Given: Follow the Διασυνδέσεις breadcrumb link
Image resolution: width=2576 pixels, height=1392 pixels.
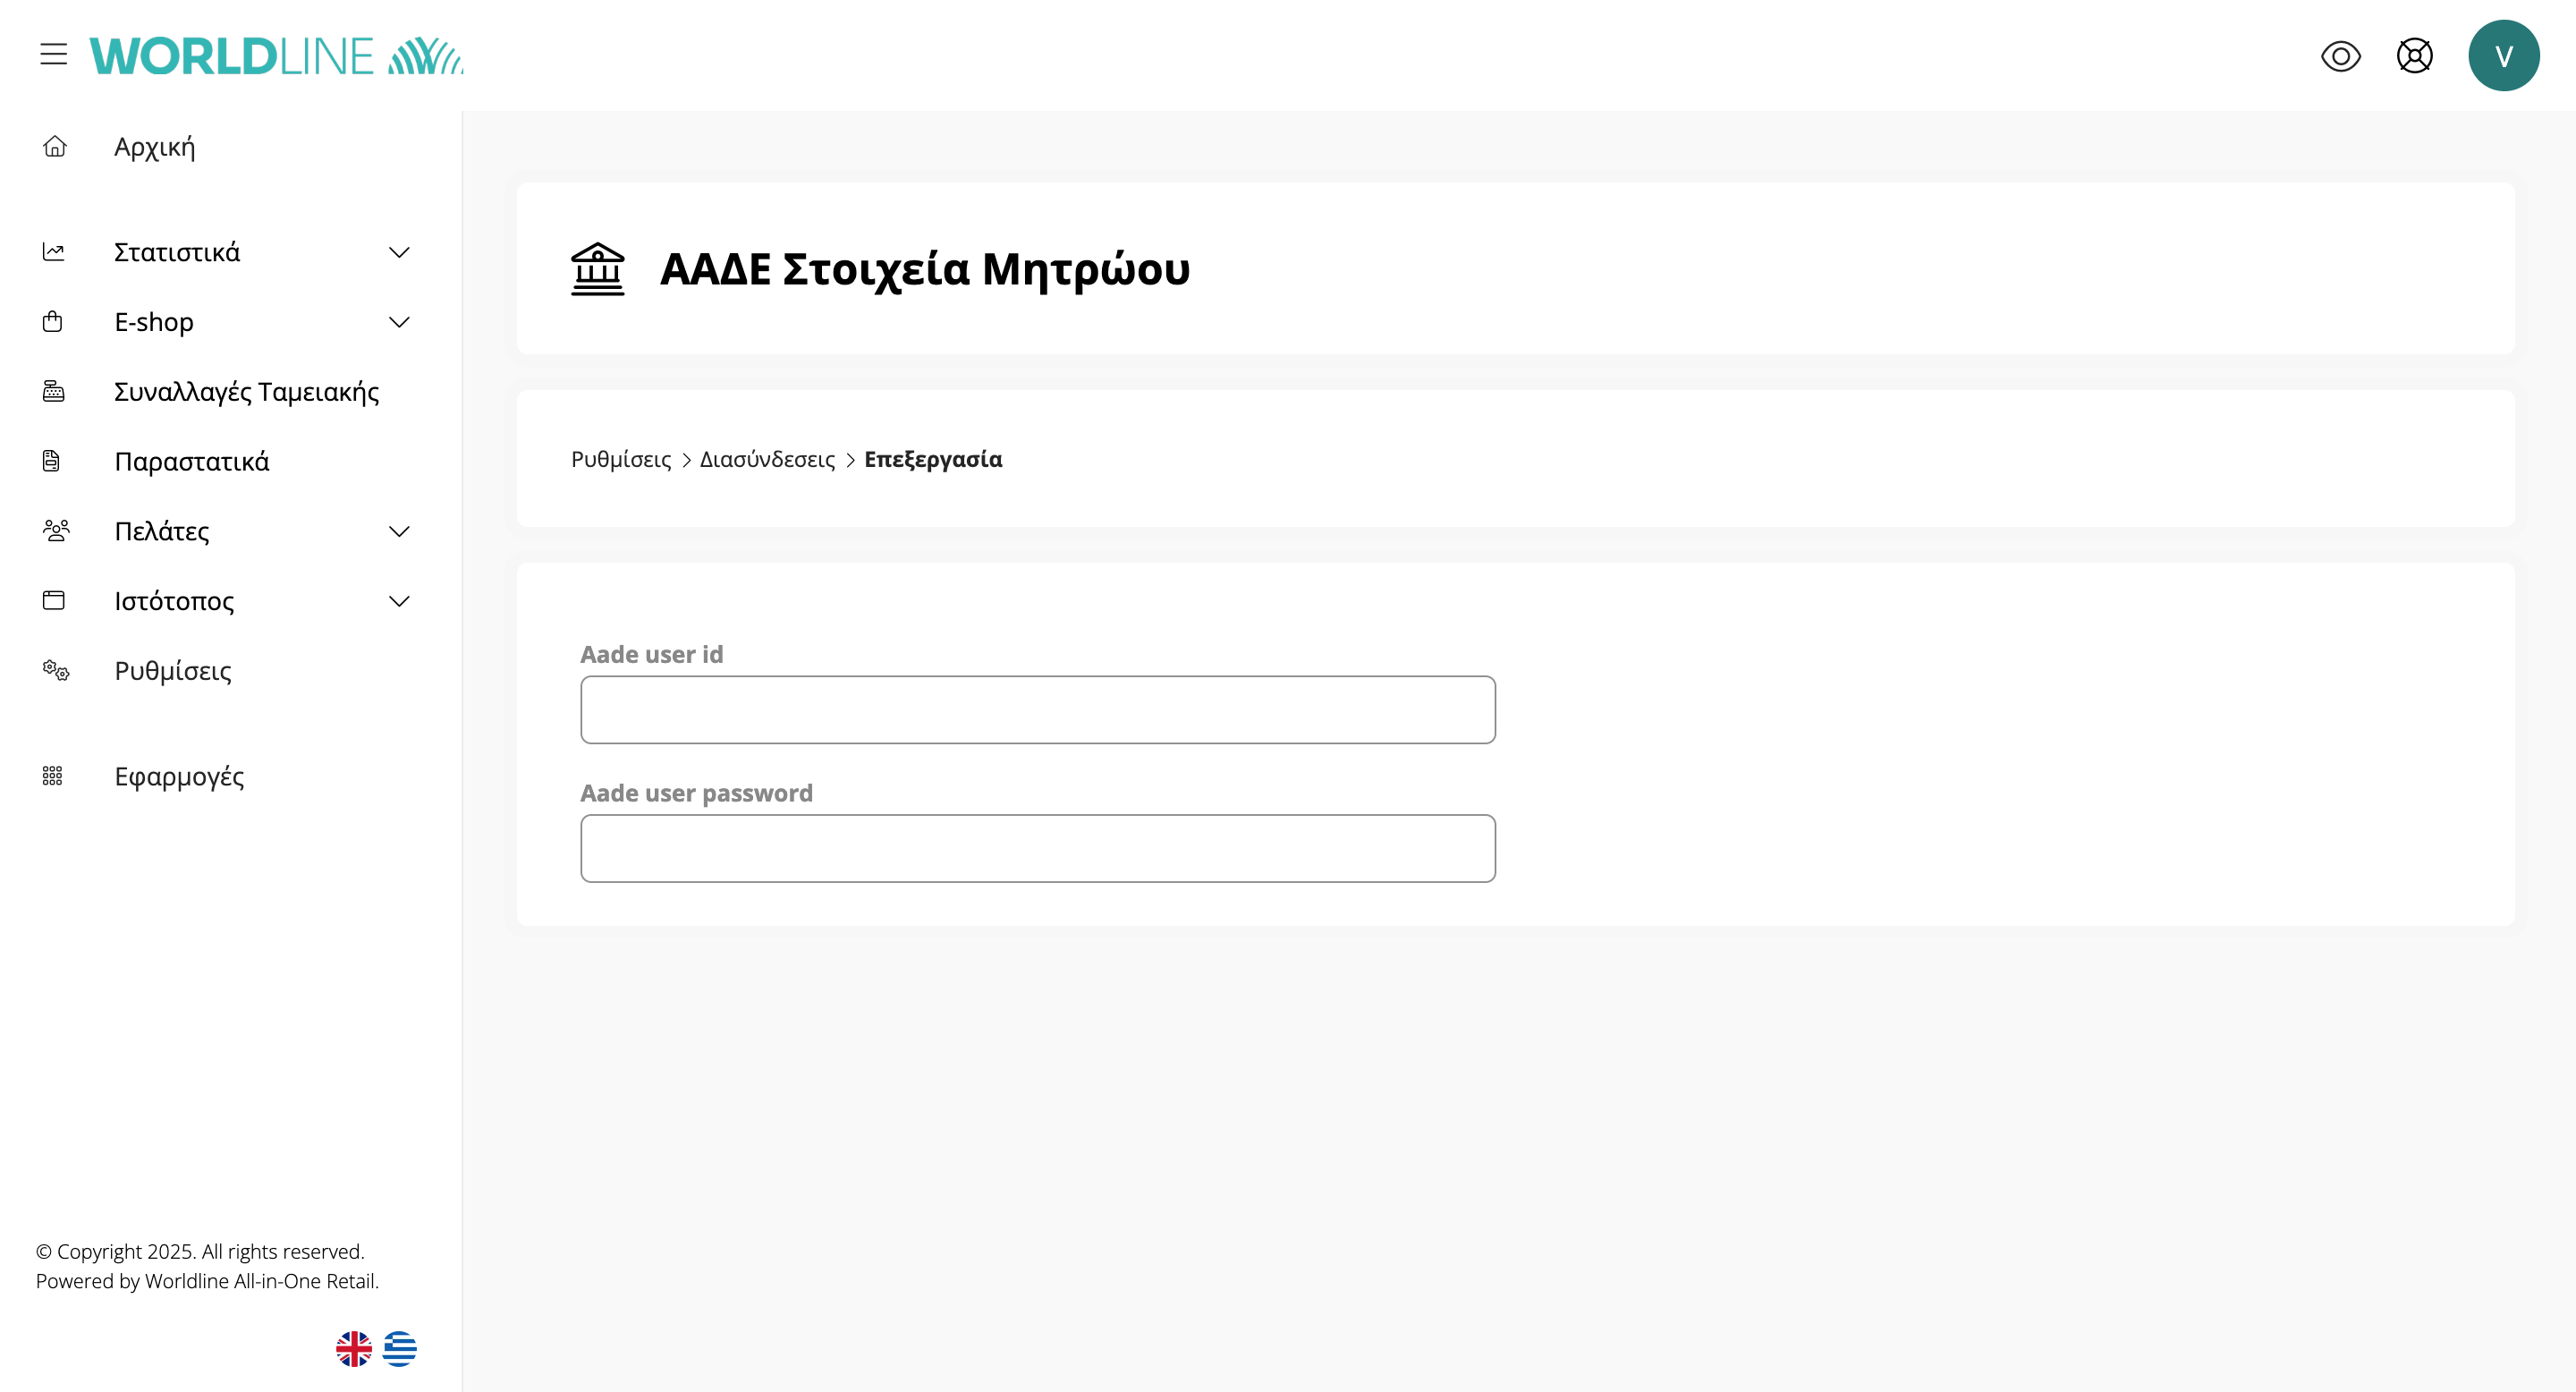Looking at the screenshot, I should (x=767, y=459).
